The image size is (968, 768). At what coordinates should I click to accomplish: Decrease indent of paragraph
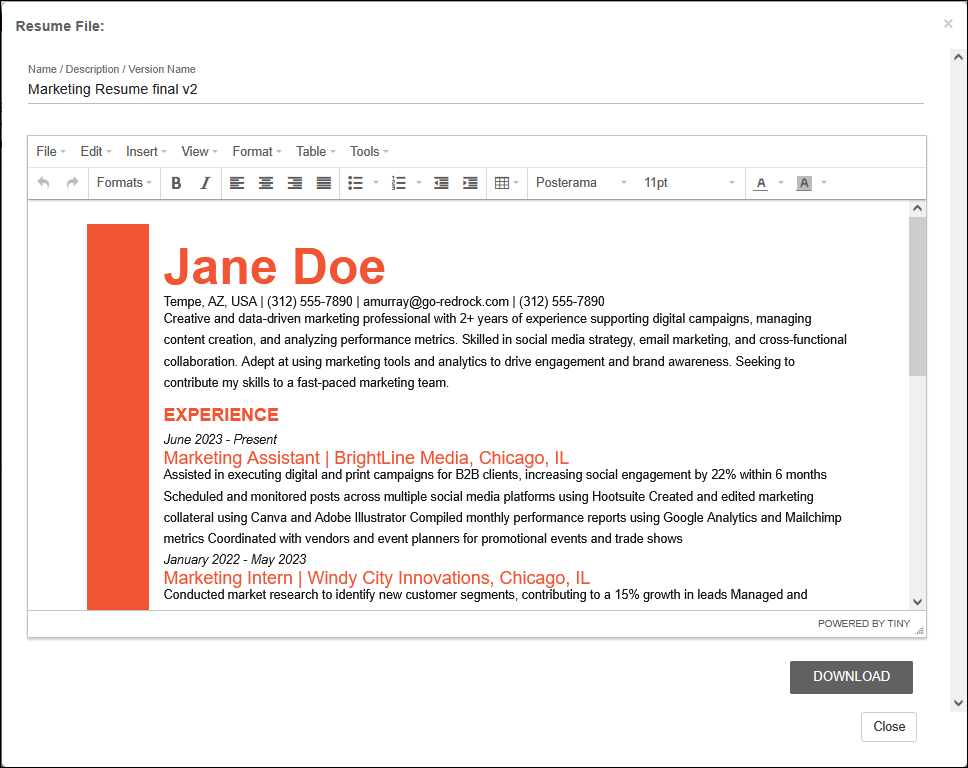pyautogui.click(x=441, y=183)
